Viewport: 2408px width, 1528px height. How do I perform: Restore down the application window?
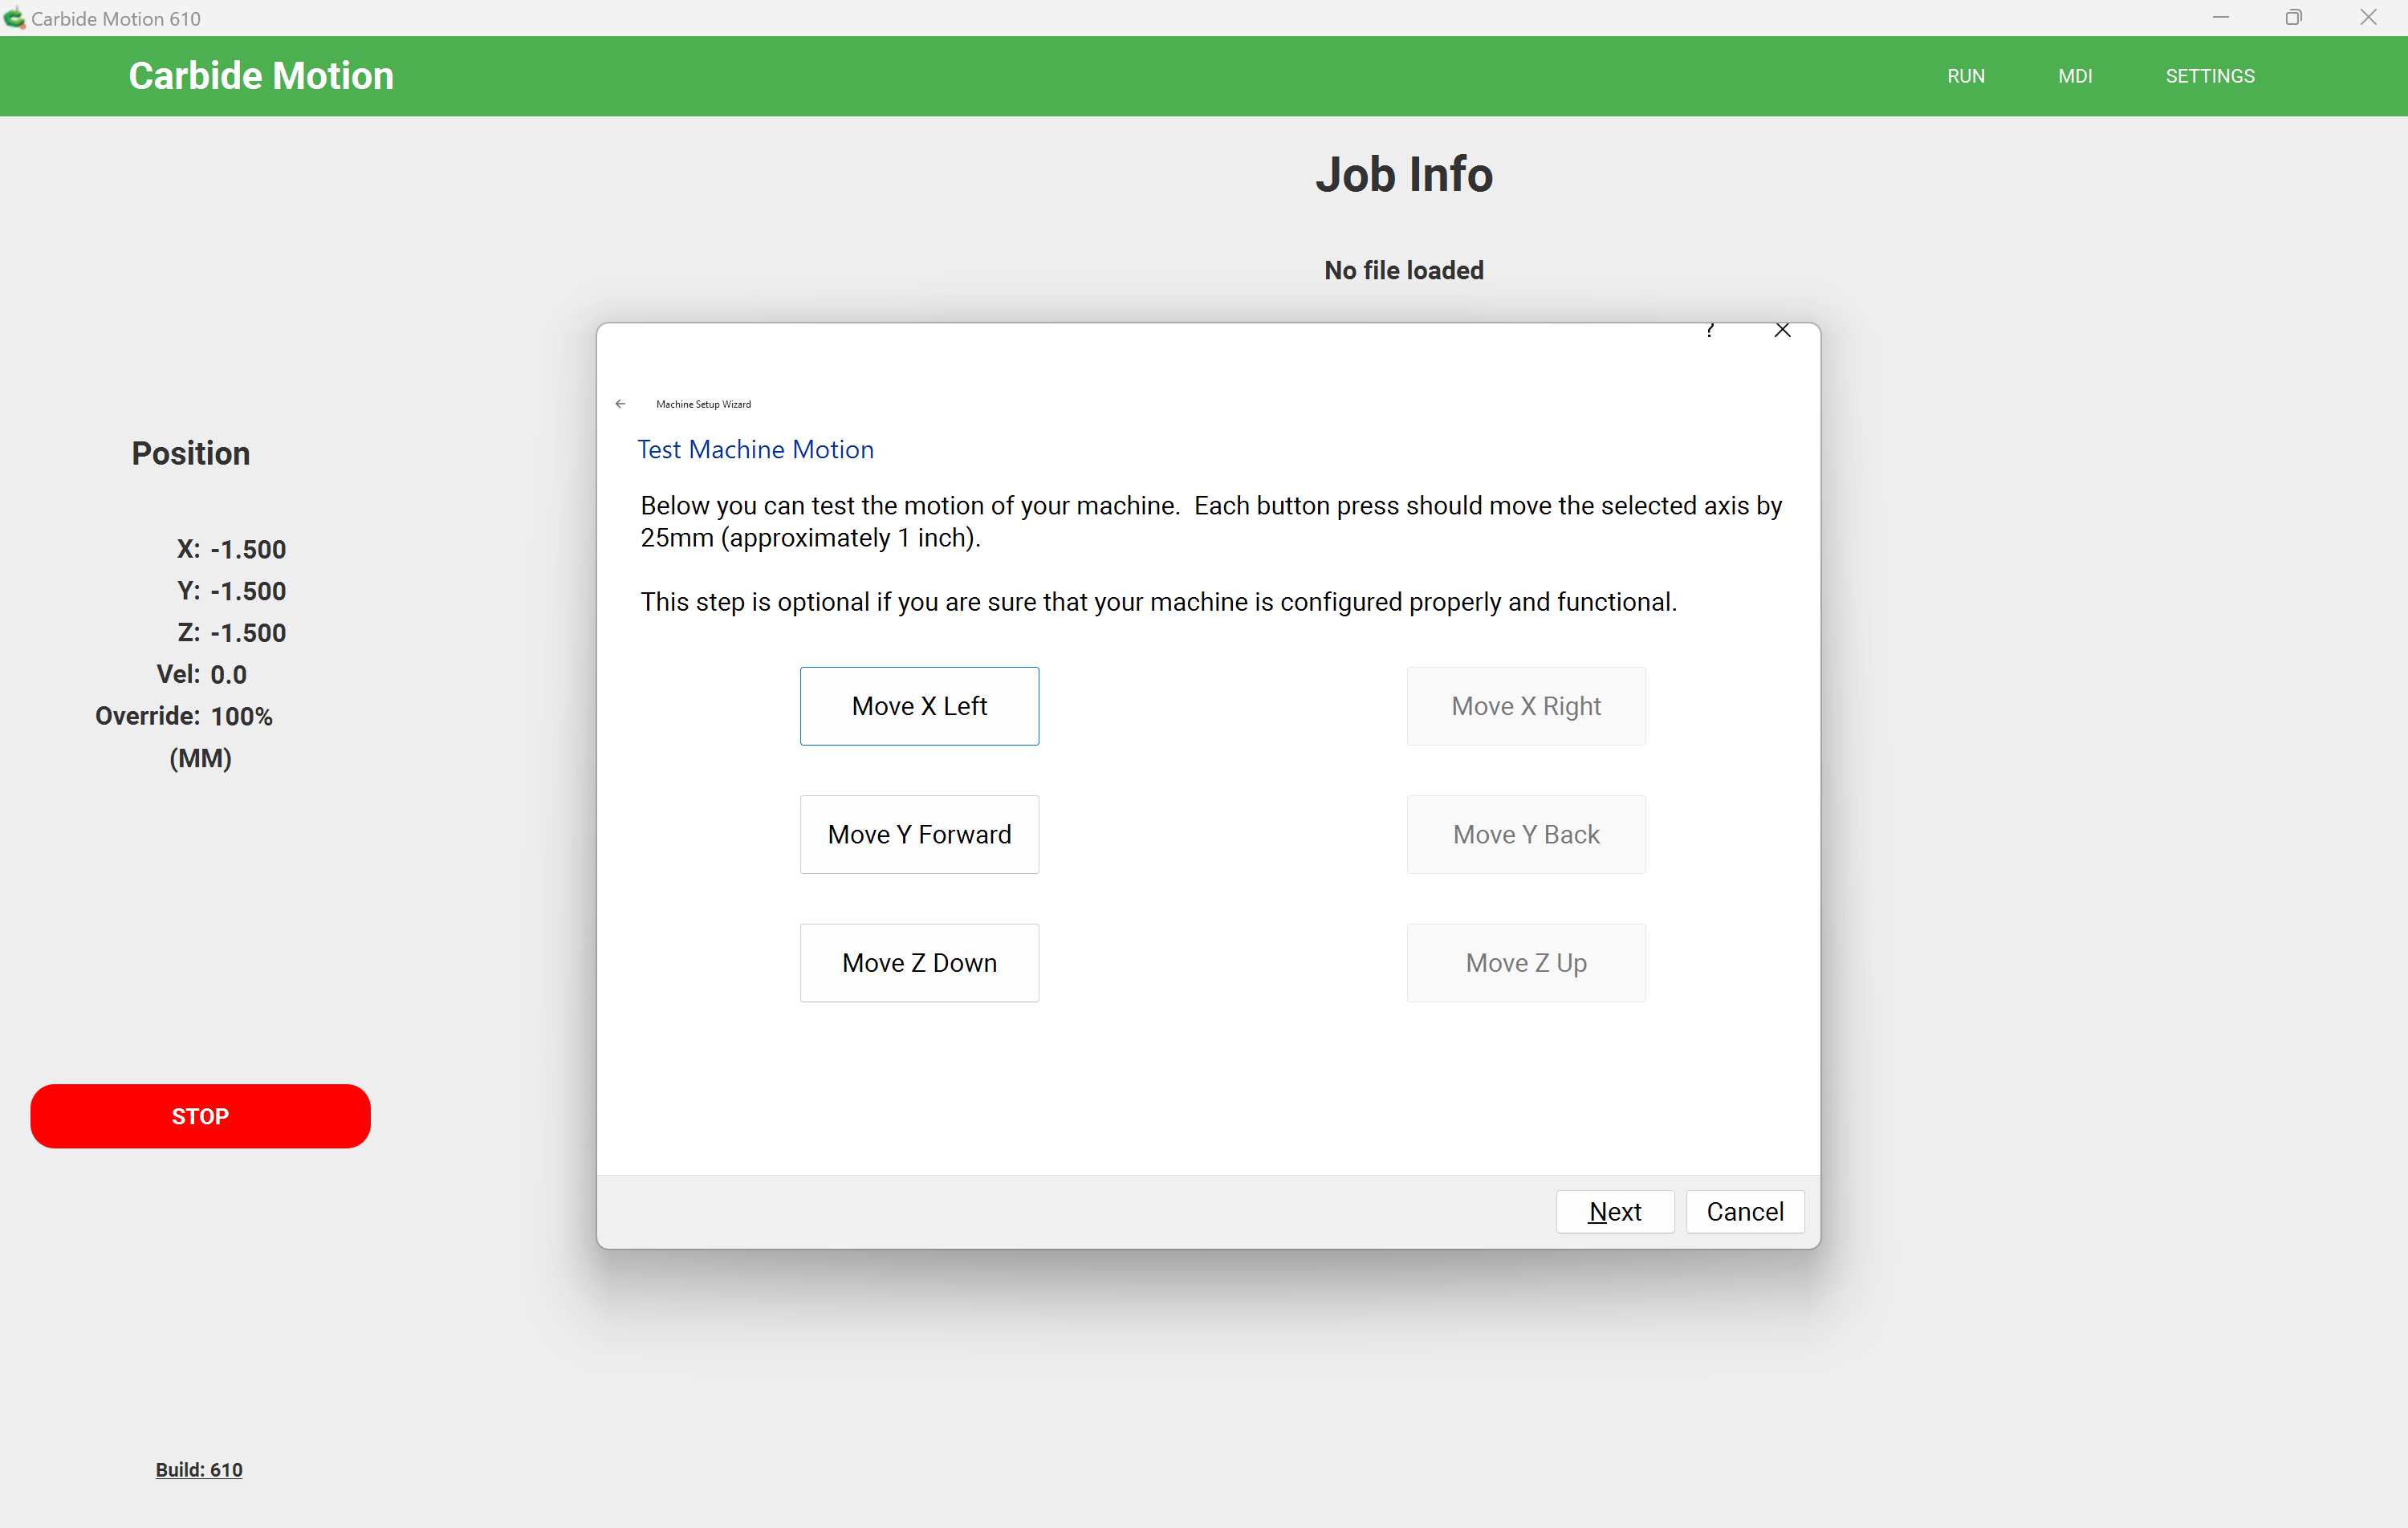[2293, 18]
